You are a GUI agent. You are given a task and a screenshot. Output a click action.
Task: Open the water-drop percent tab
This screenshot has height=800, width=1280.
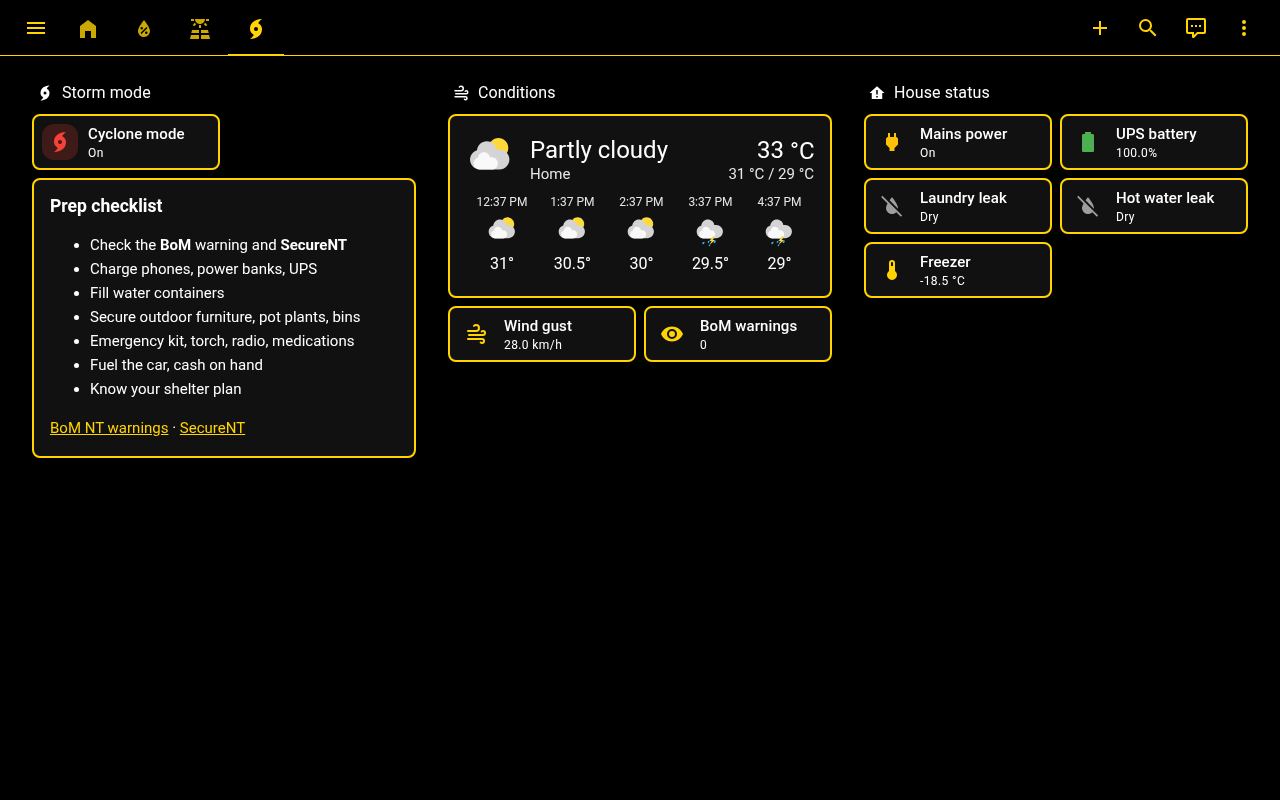coord(144,28)
